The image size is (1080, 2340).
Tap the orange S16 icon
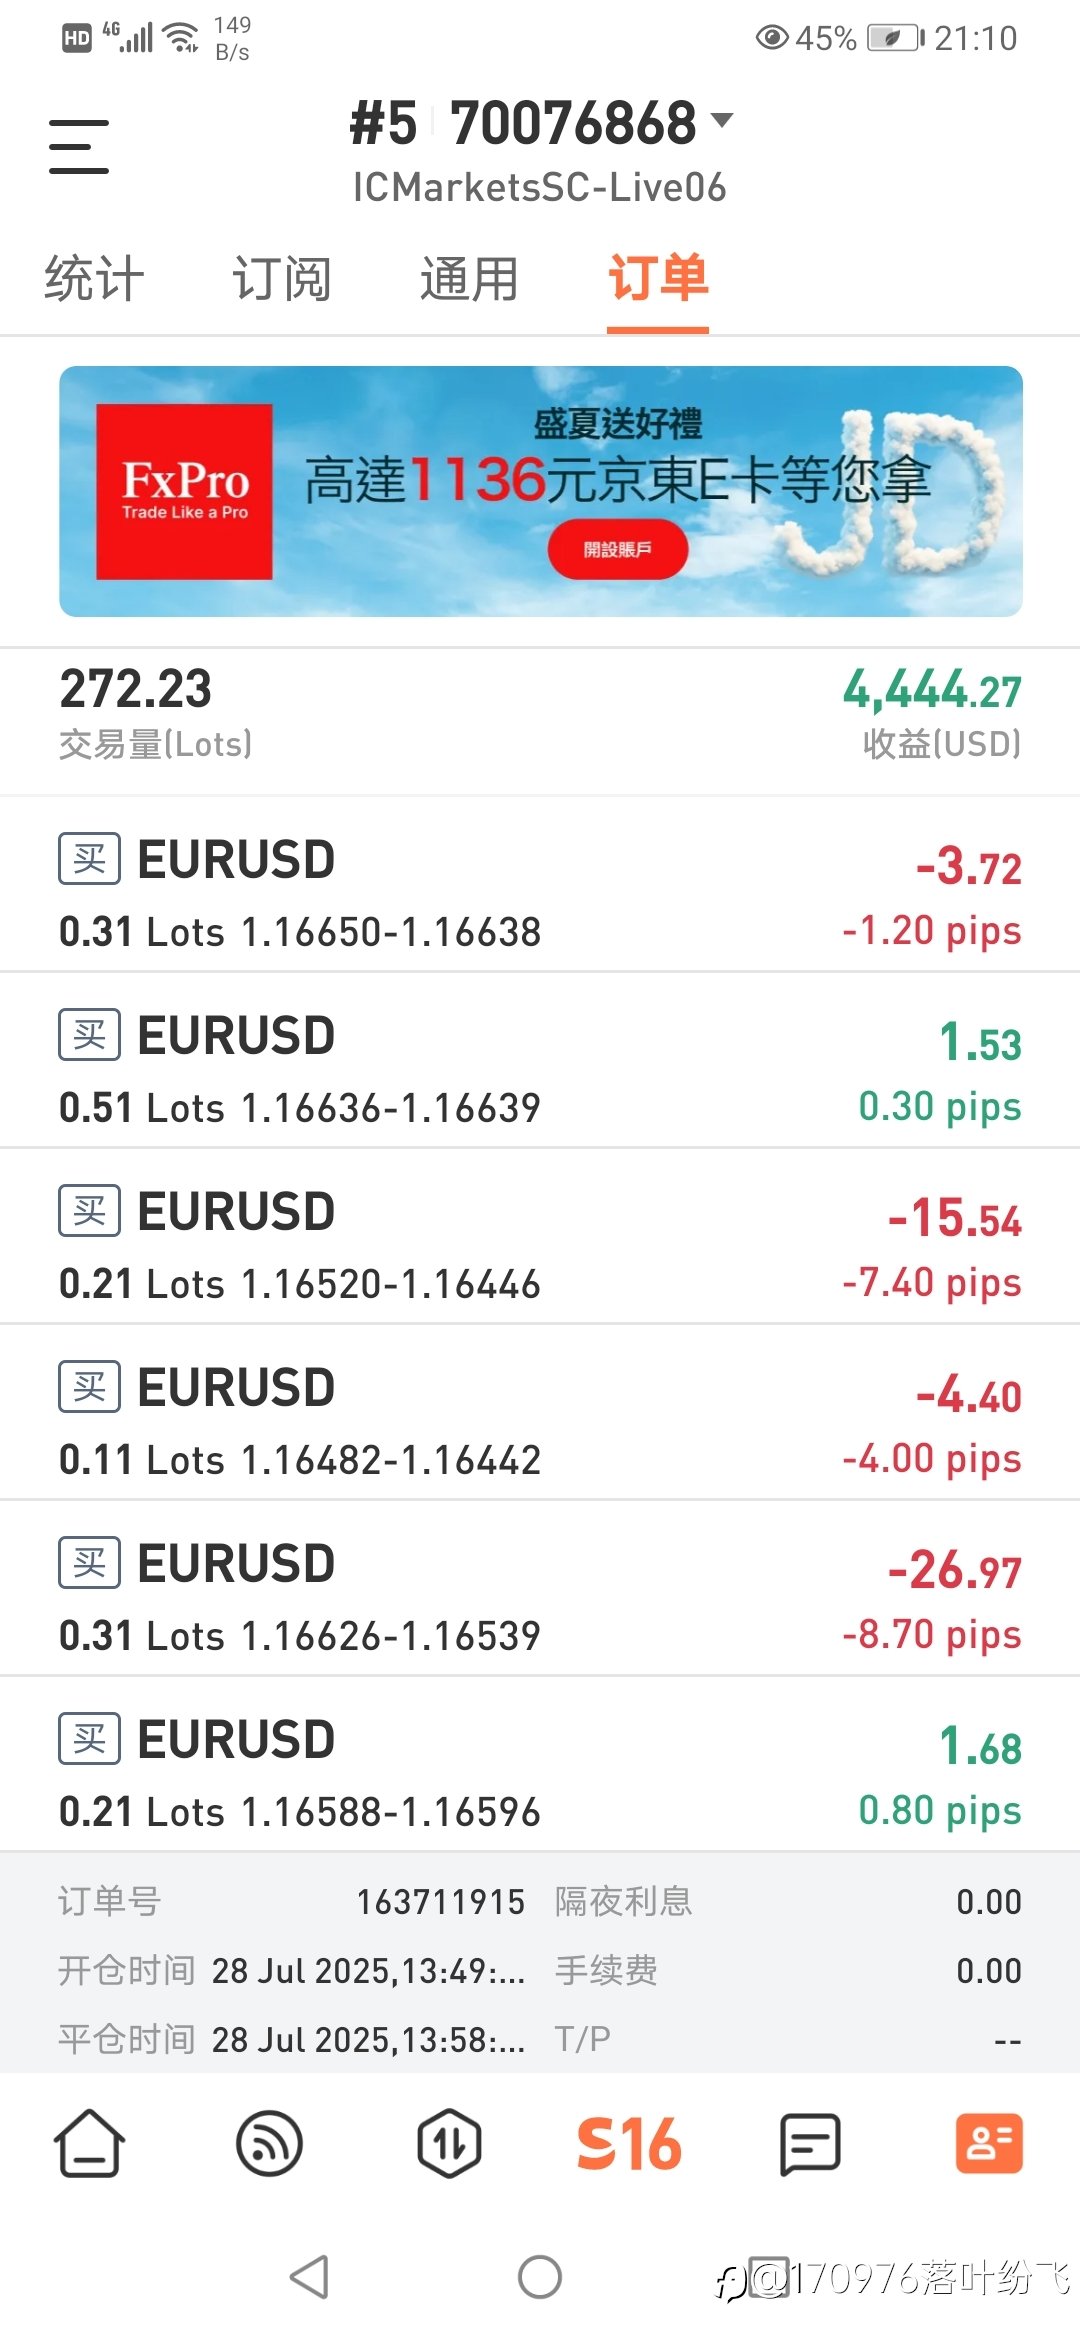(629, 2143)
